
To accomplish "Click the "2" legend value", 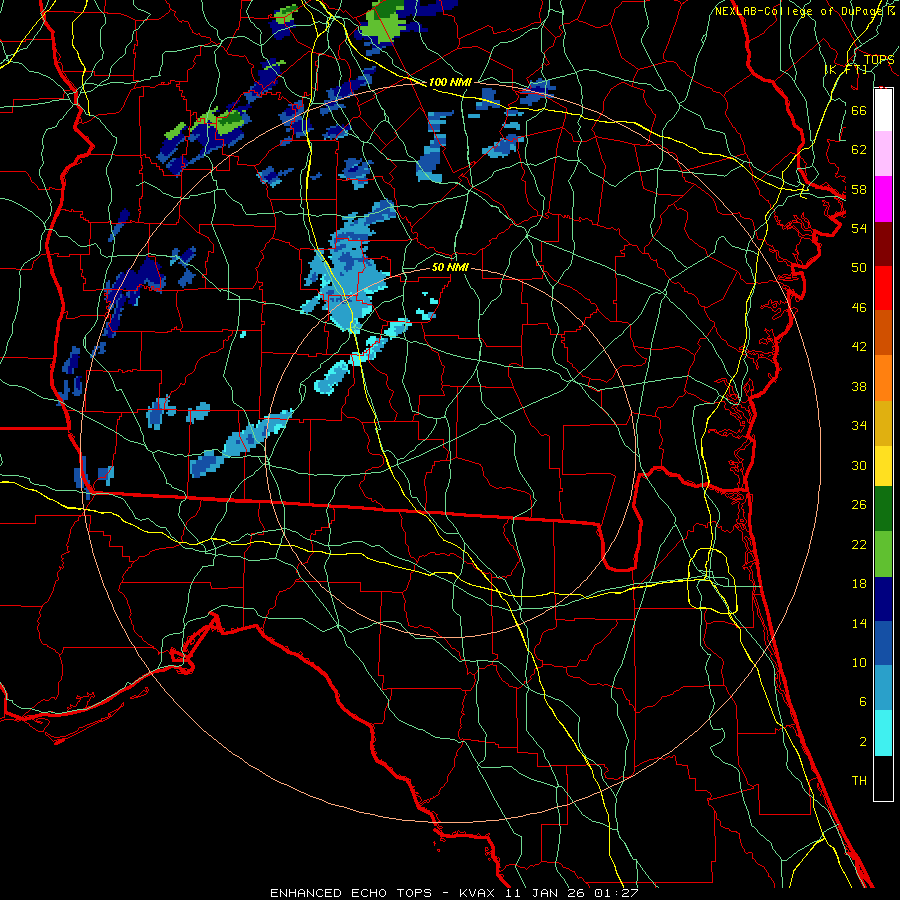I will coord(862,741).
